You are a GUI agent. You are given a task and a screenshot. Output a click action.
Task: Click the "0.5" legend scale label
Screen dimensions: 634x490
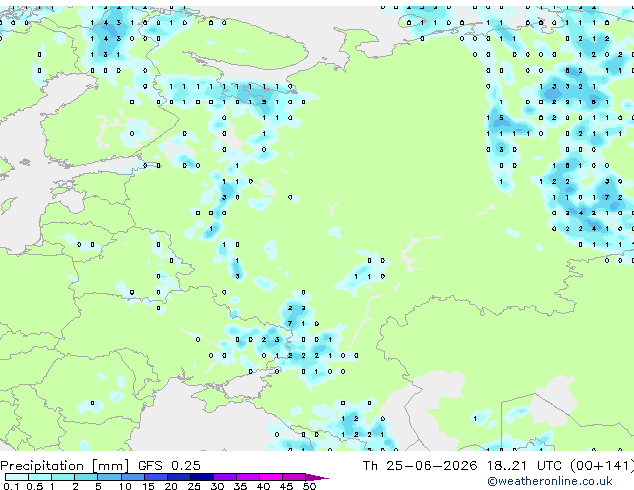(34, 486)
